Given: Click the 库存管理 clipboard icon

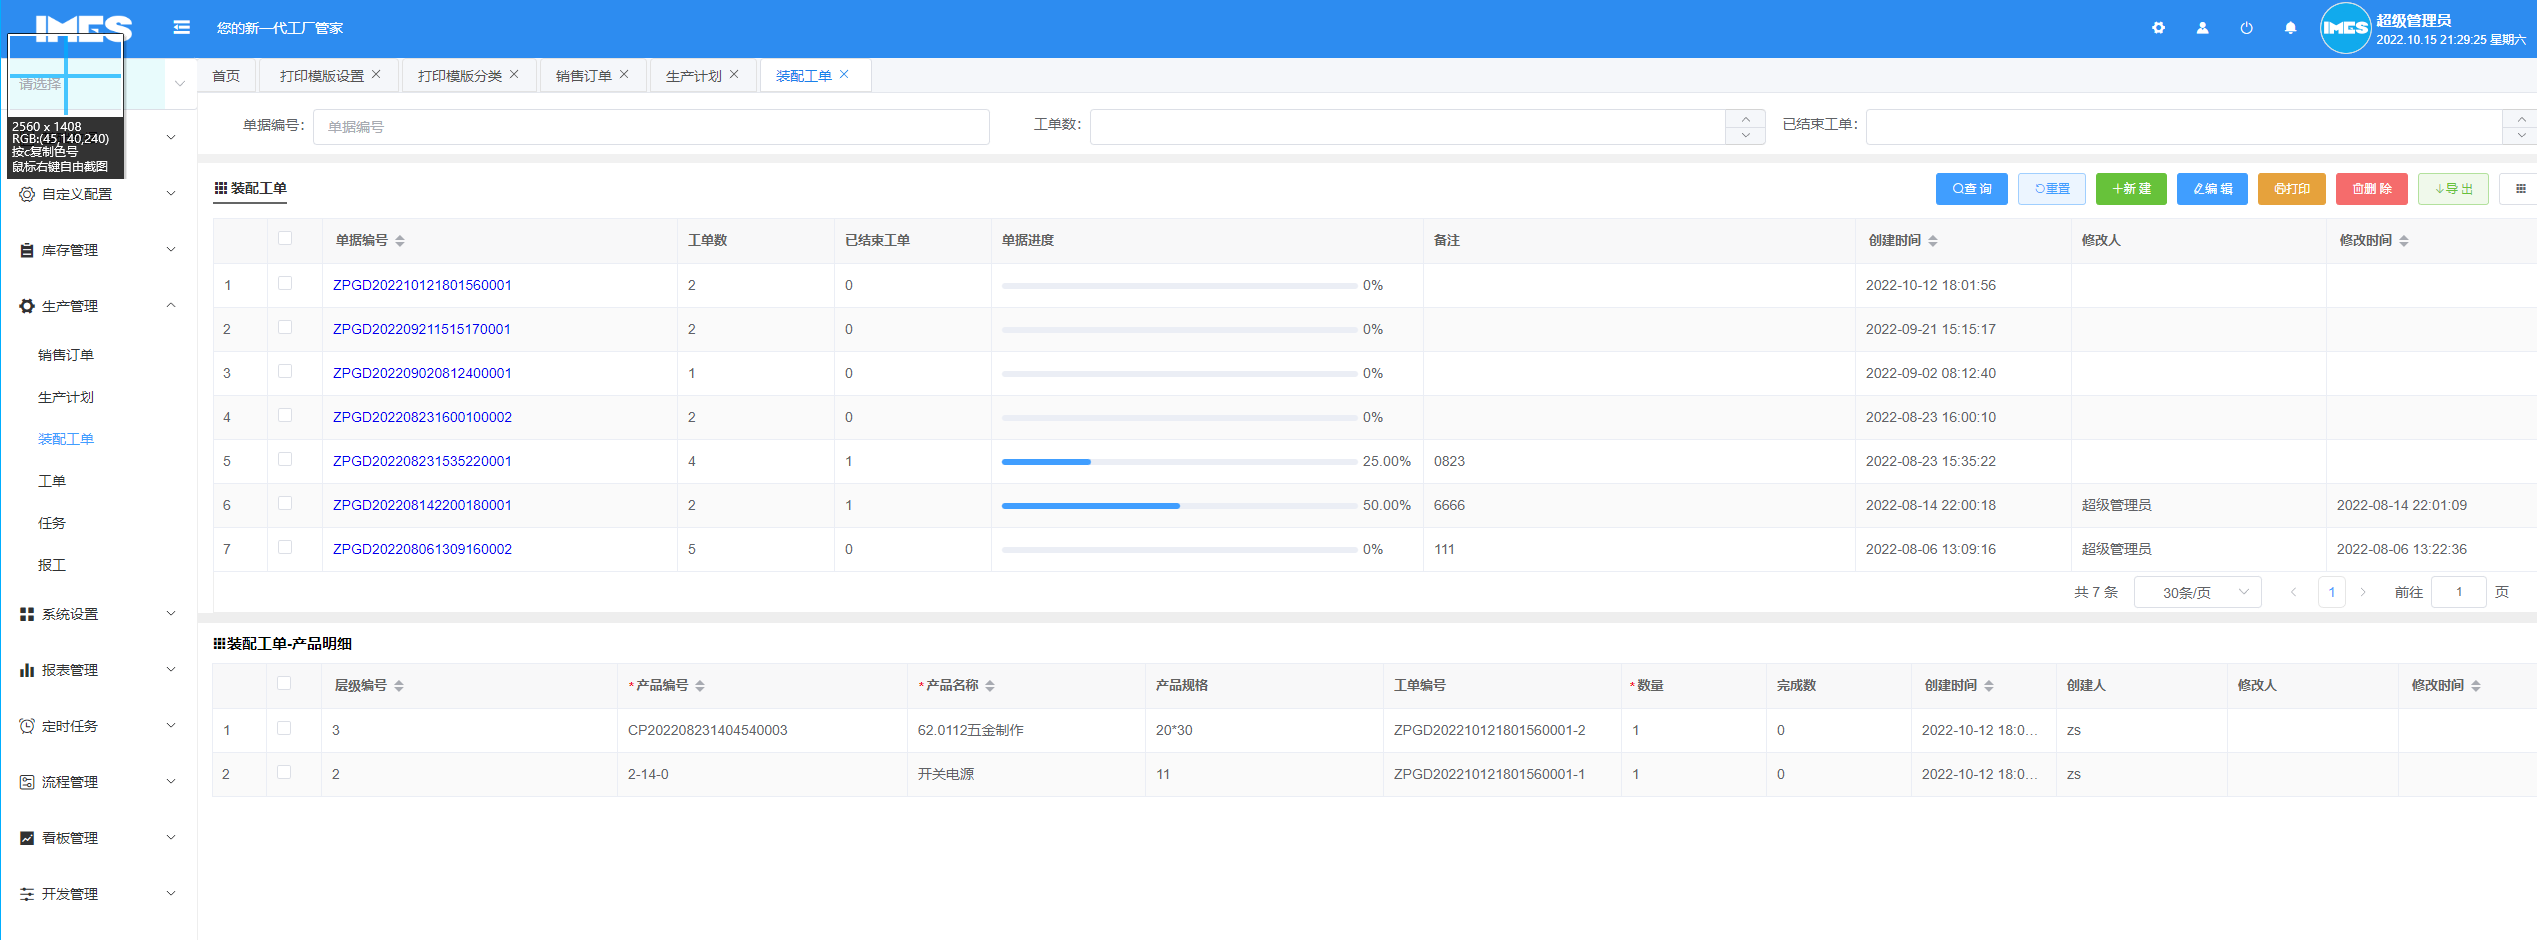Looking at the screenshot, I should (27, 250).
